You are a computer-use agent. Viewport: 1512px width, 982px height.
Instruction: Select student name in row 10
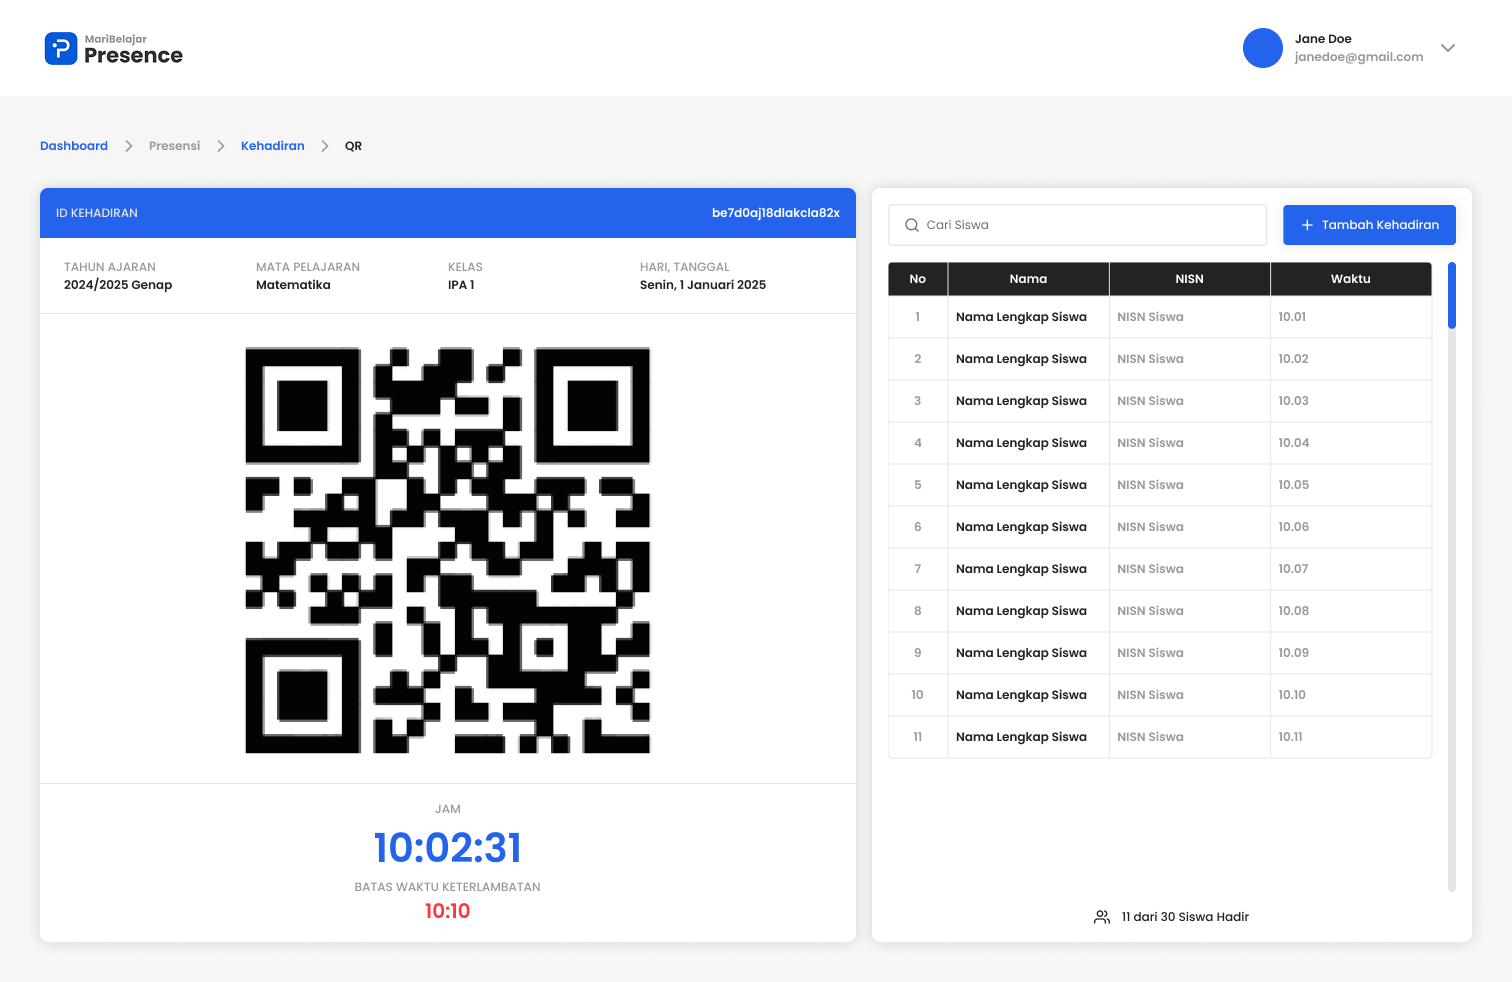point(1021,695)
